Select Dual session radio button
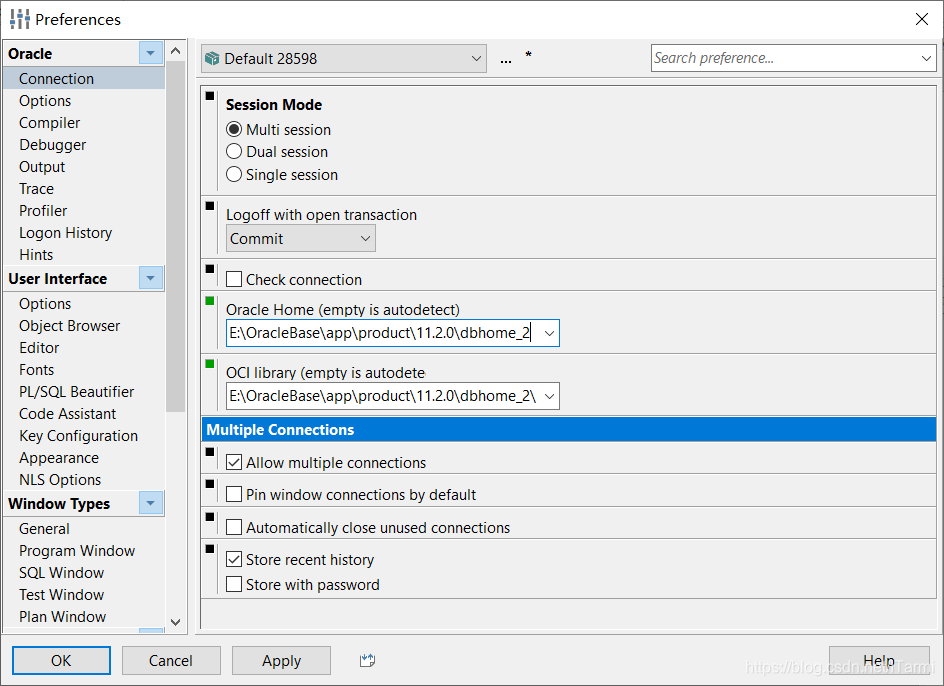 coord(234,151)
